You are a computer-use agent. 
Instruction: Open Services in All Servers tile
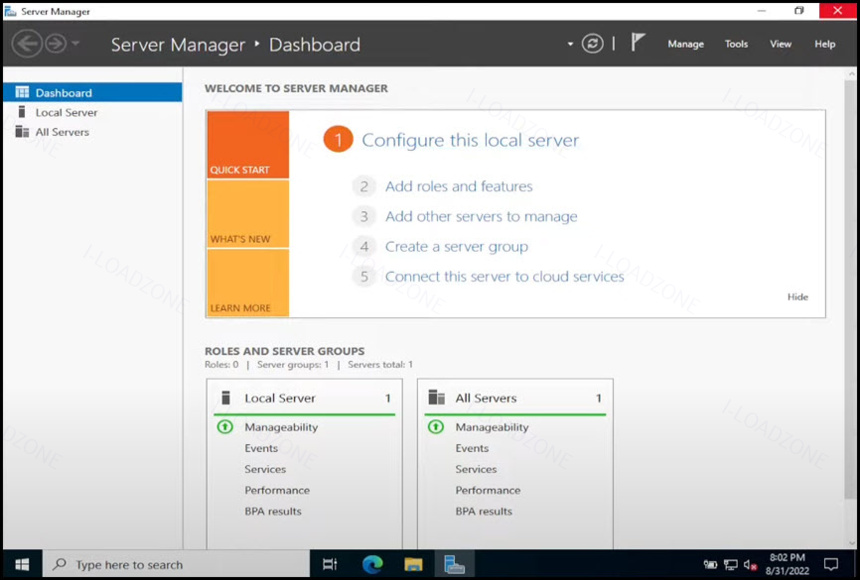(476, 469)
